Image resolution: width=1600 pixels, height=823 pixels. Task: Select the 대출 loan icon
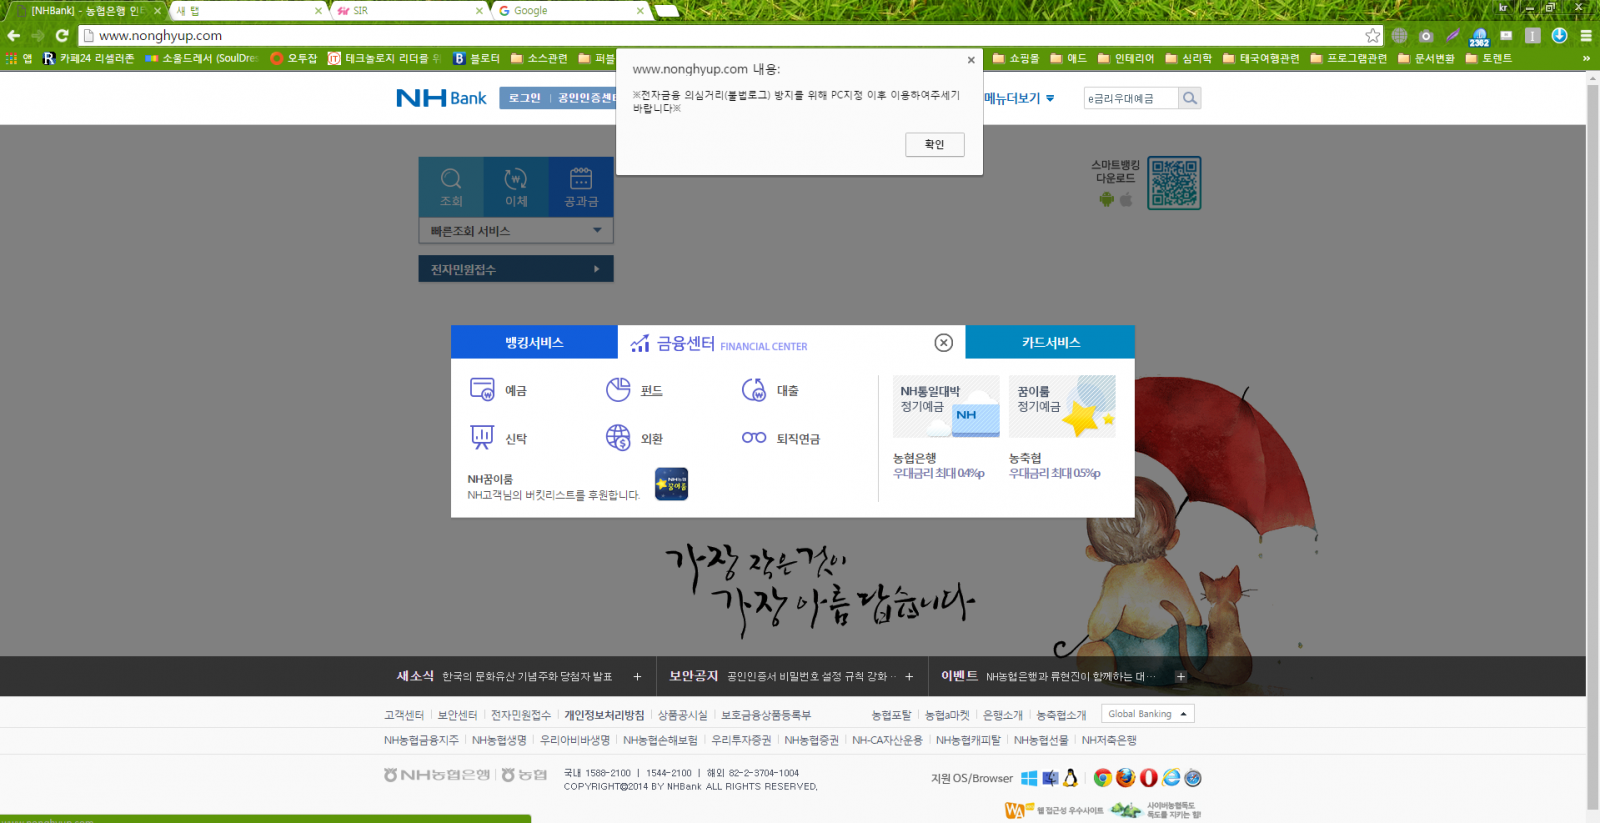754,390
